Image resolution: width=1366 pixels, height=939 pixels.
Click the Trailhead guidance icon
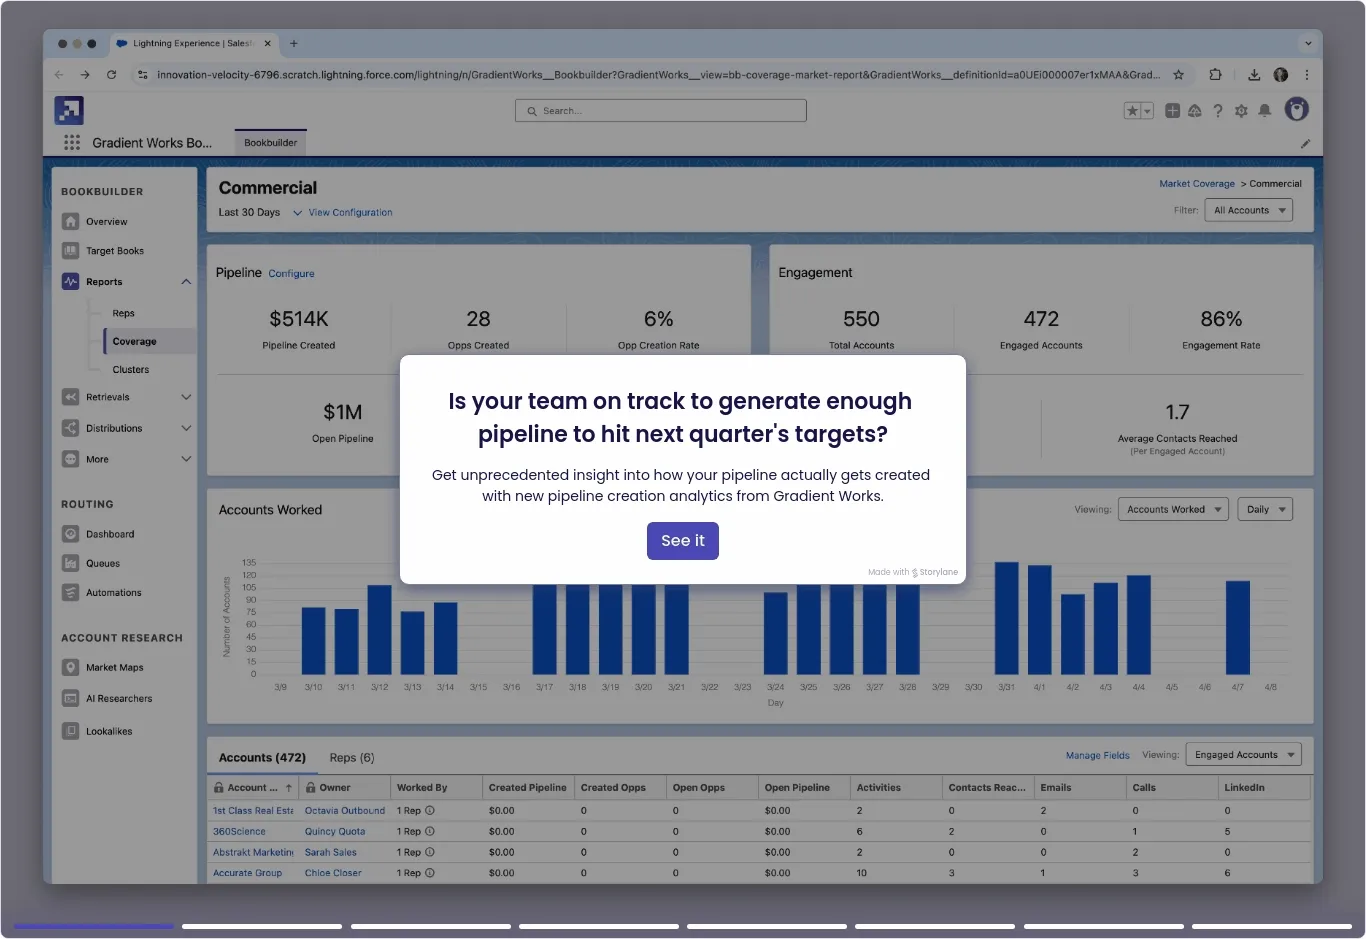pyautogui.click(x=1195, y=111)
